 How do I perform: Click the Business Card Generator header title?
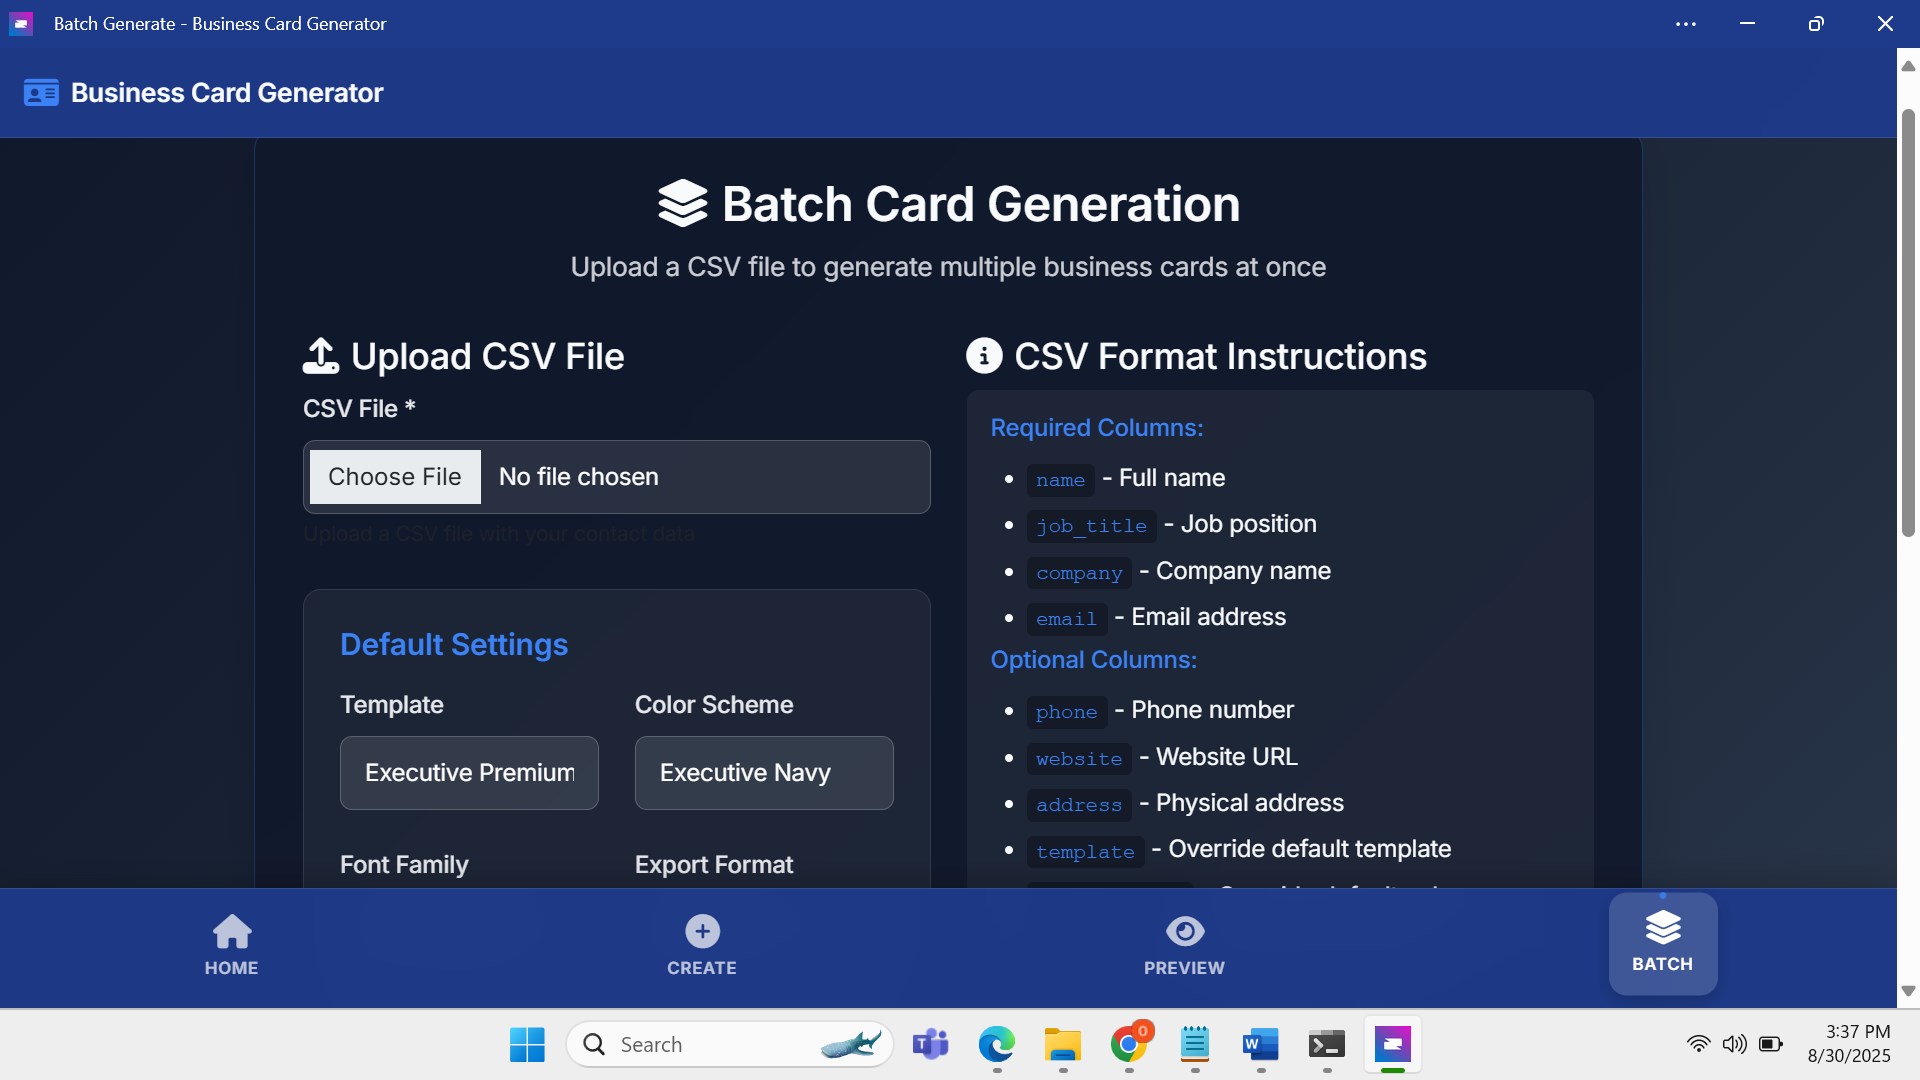(227, 93)
